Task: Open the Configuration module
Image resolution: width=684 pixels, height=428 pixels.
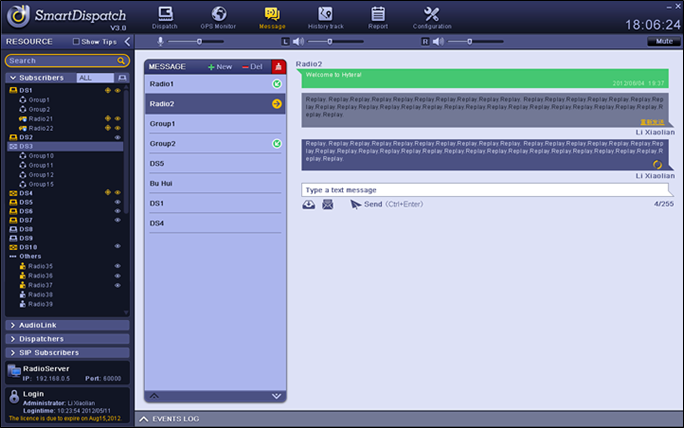Action: click(x=432, y=17)
